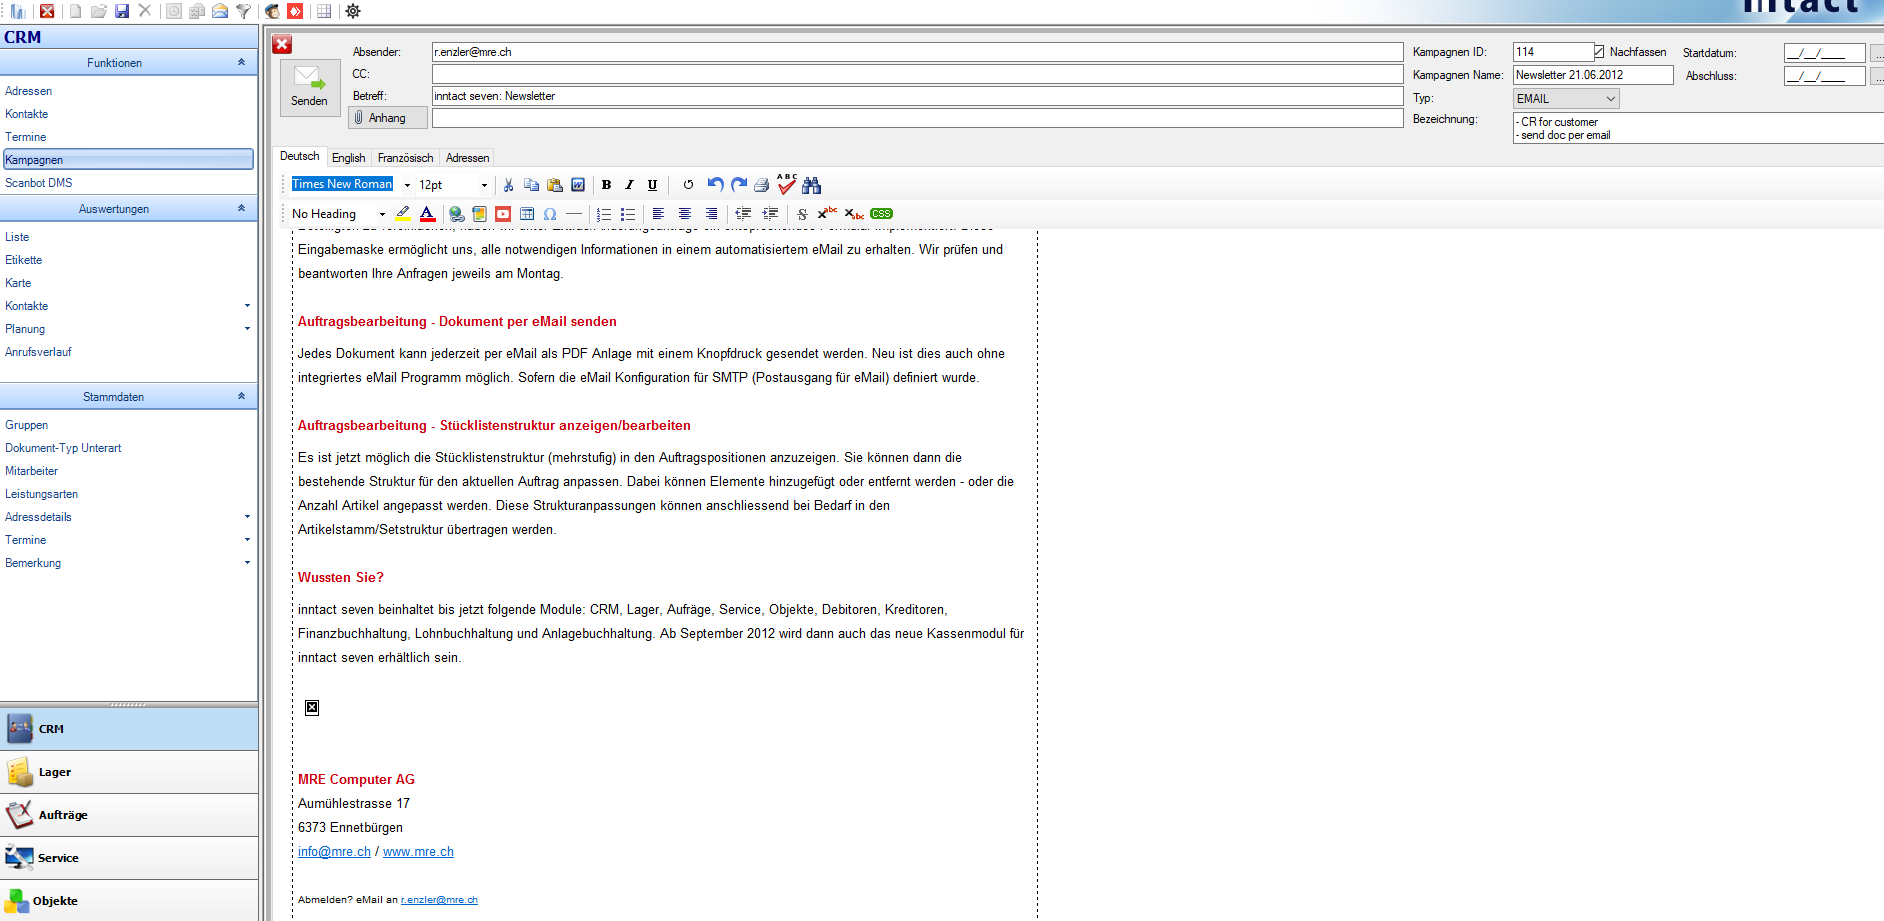This screenshot has width=1884, height=921.
Task: Expand Kontakte arrow under Auswertungen
Action: point(247,306)
